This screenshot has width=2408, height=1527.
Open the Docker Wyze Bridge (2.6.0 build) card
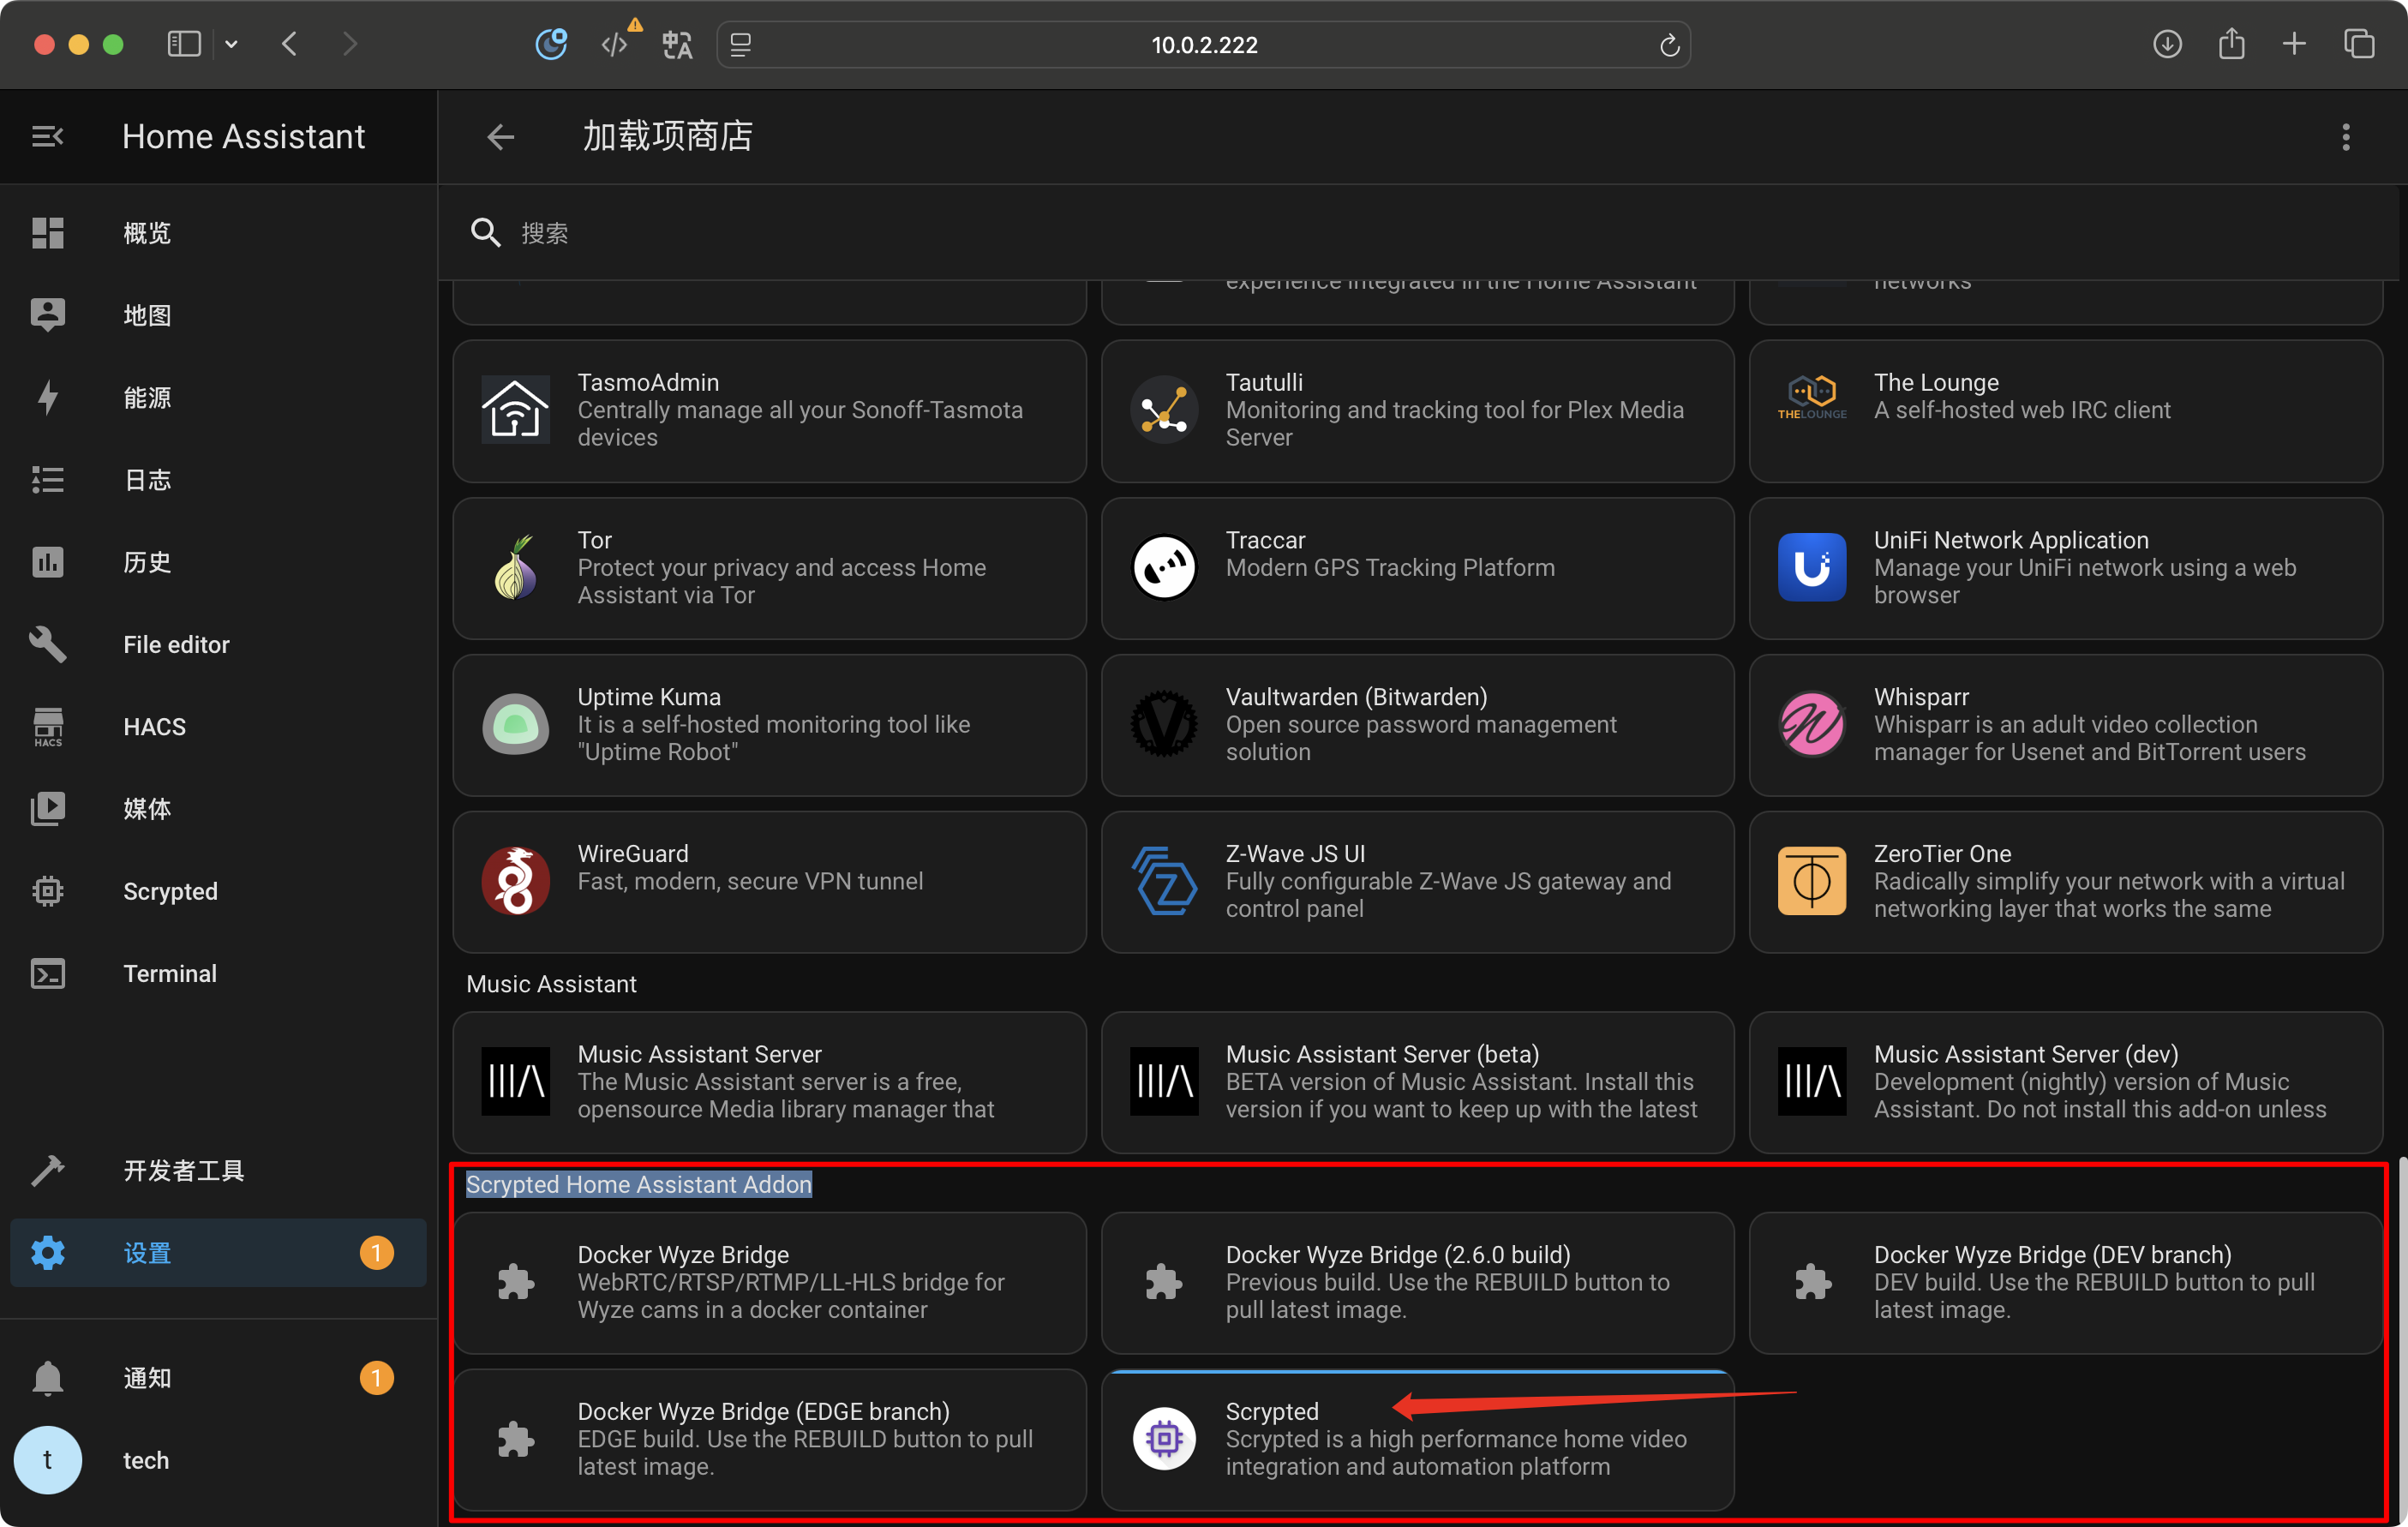pyautogui.click(x=1417, y=1282)
